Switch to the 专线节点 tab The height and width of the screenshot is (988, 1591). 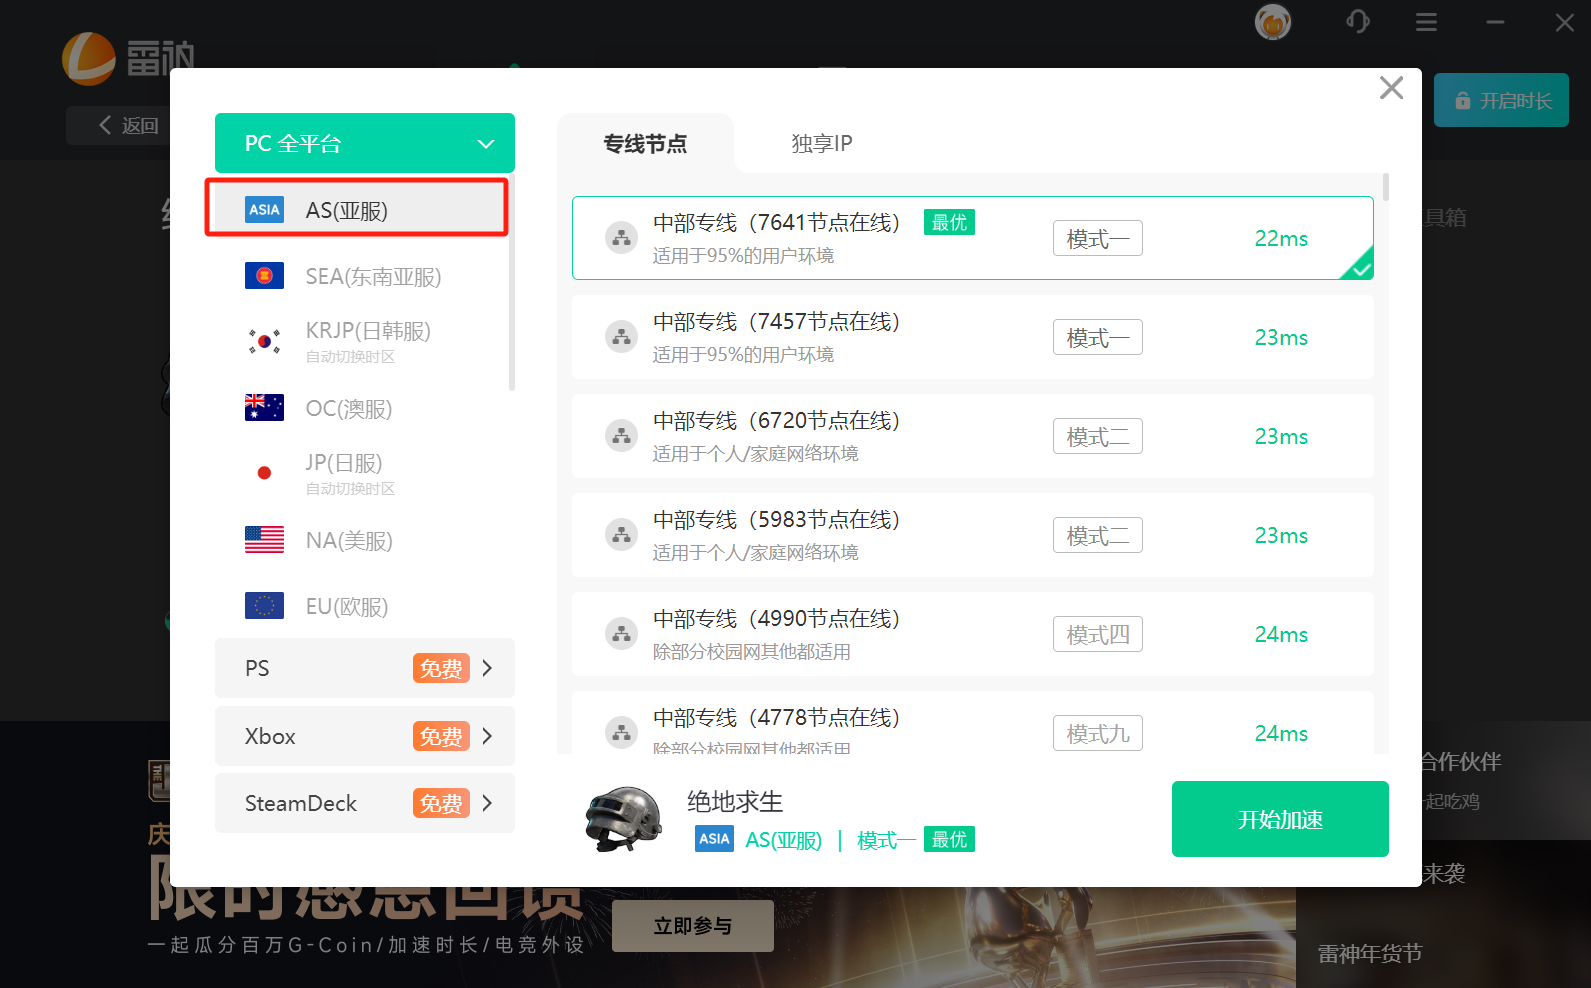[x=645, y=143]
